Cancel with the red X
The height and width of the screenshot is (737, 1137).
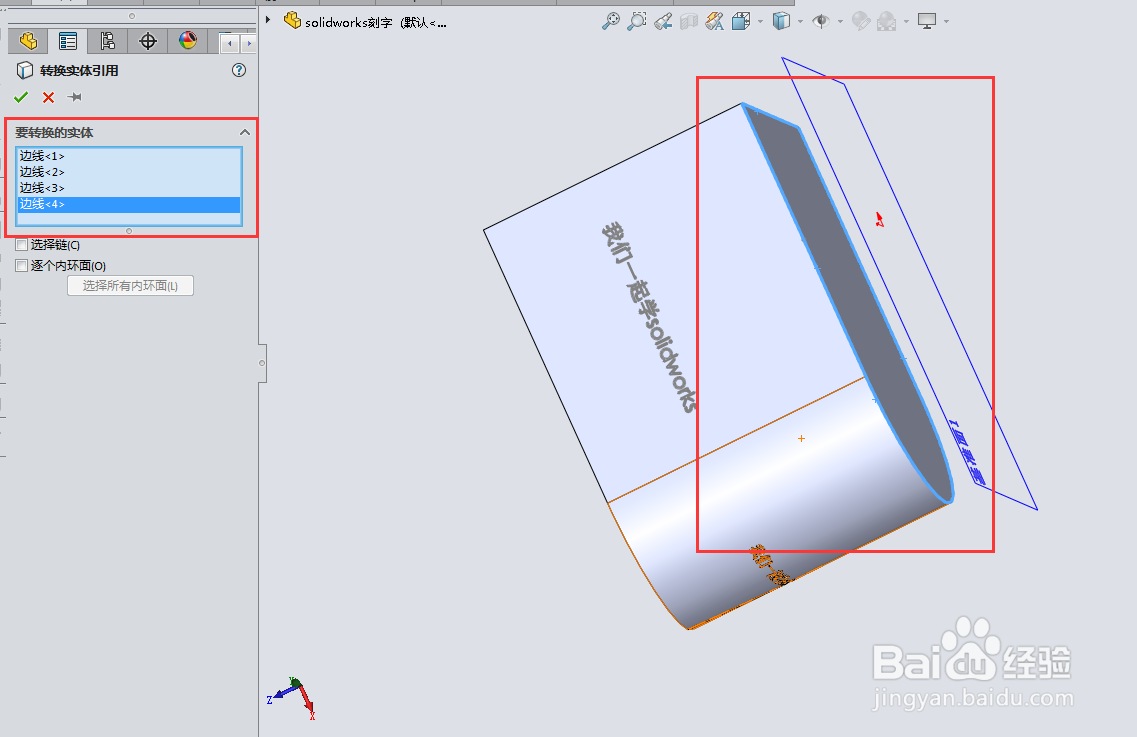(49, 97)
